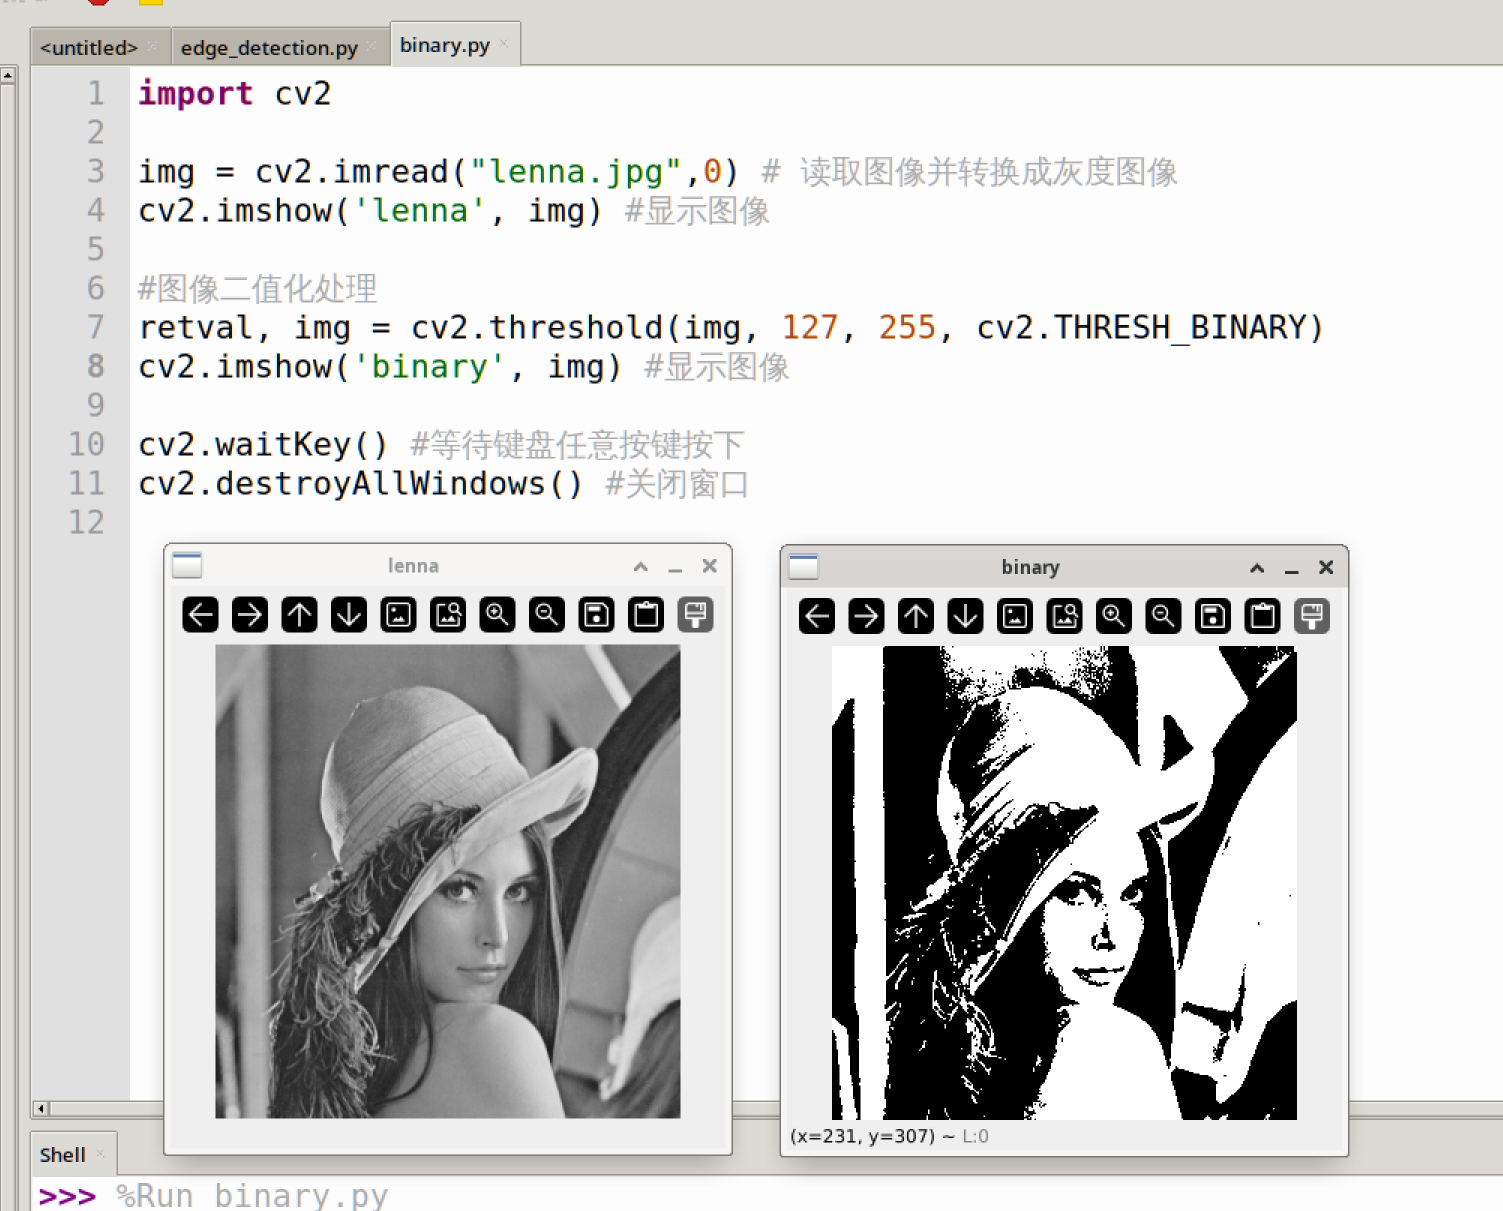Save the binary image to file
The height and width of the screenshot is (1211, 1503).
click(1213, 616)
